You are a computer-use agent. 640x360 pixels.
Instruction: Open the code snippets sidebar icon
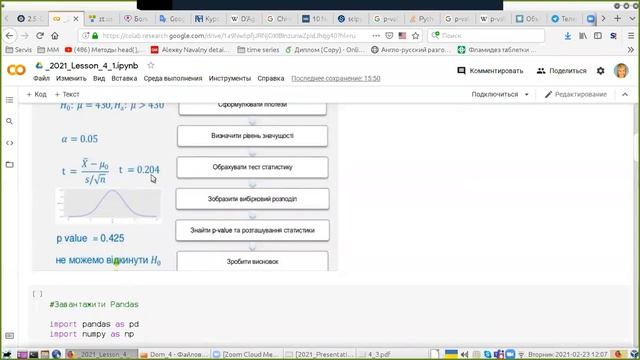pos(9,143)
